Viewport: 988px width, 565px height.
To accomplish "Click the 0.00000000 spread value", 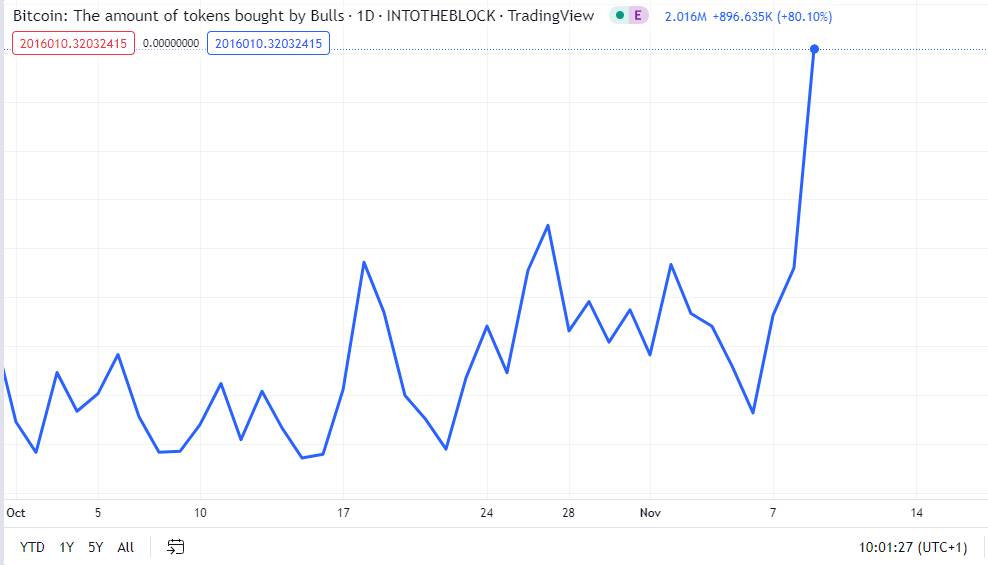I will 171,43.
